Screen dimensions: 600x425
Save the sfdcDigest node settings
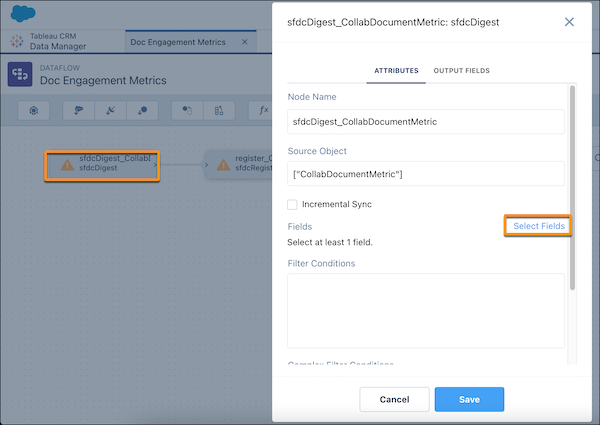pyautogui.click(x=469, y=399)
